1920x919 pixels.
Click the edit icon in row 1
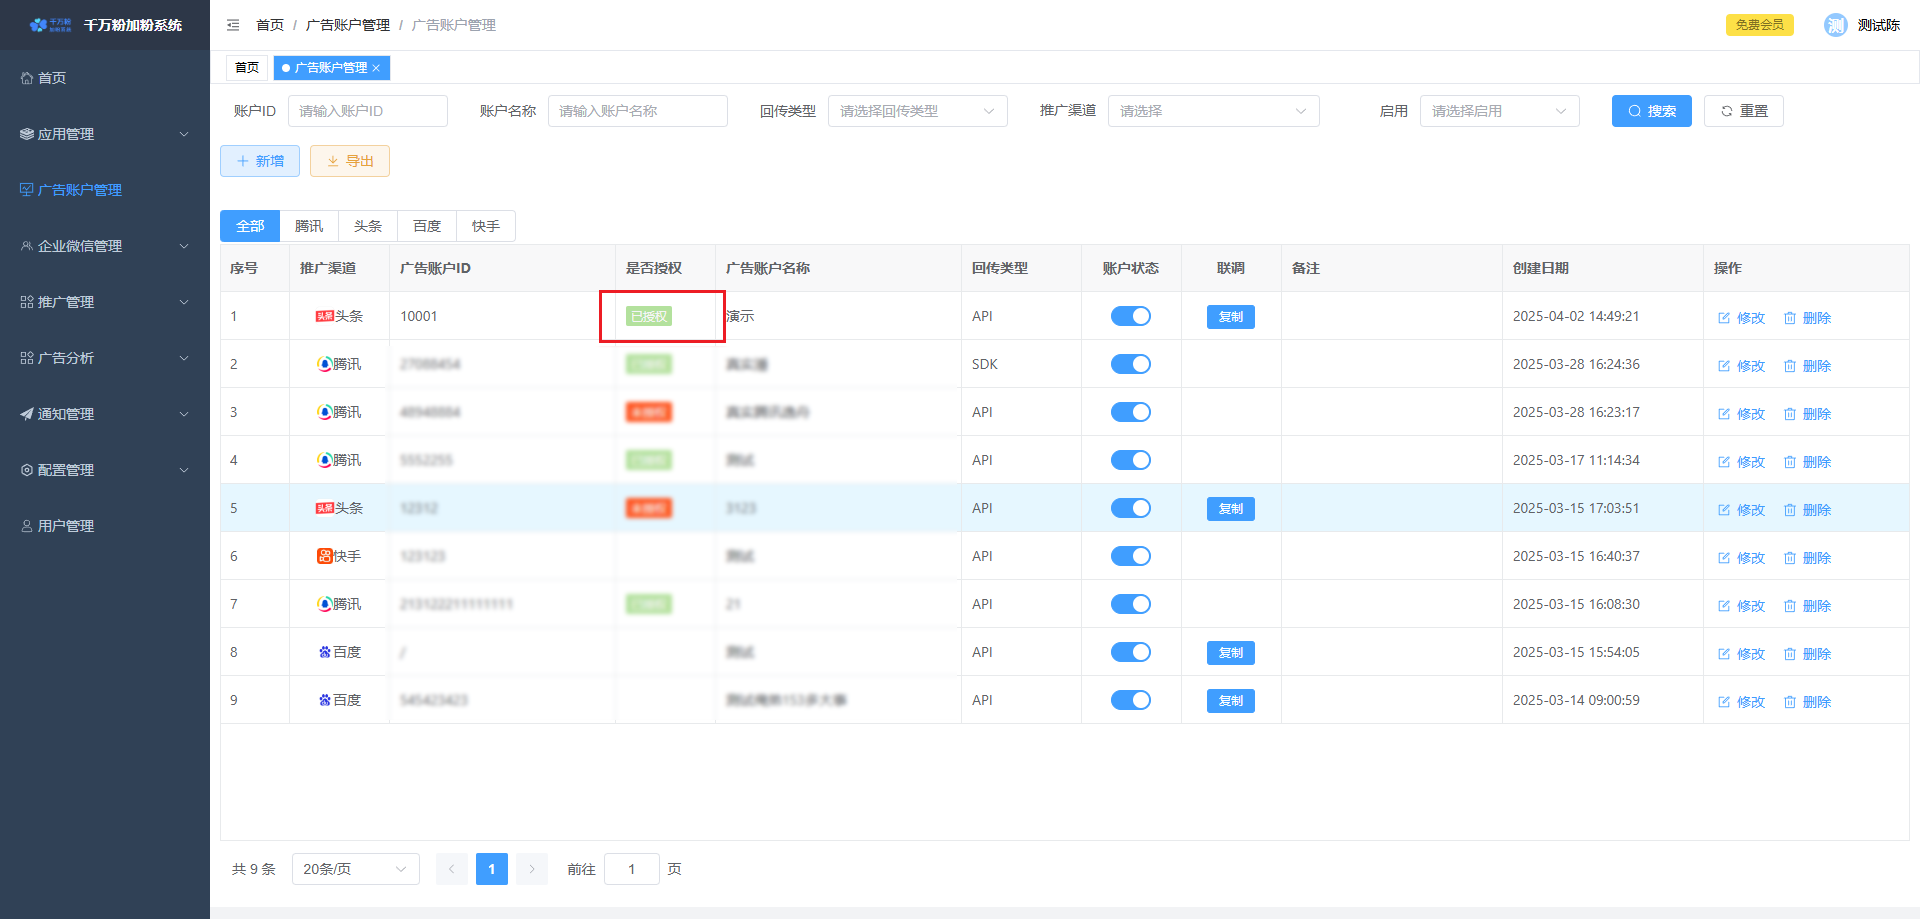(x=1724, y=318)
